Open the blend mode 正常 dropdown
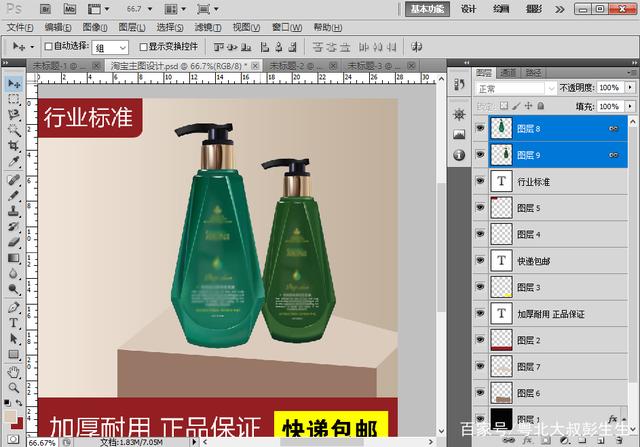 516,88
